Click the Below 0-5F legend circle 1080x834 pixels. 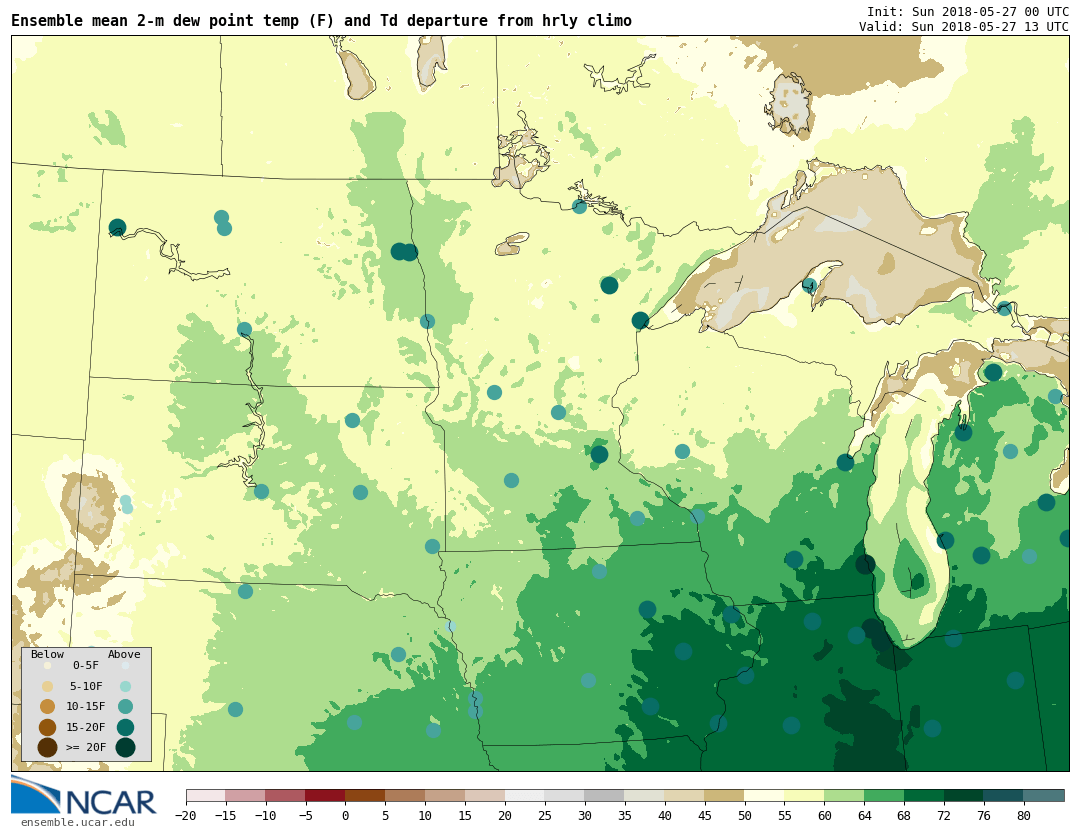pyautogui.click(x=47, y=666)
